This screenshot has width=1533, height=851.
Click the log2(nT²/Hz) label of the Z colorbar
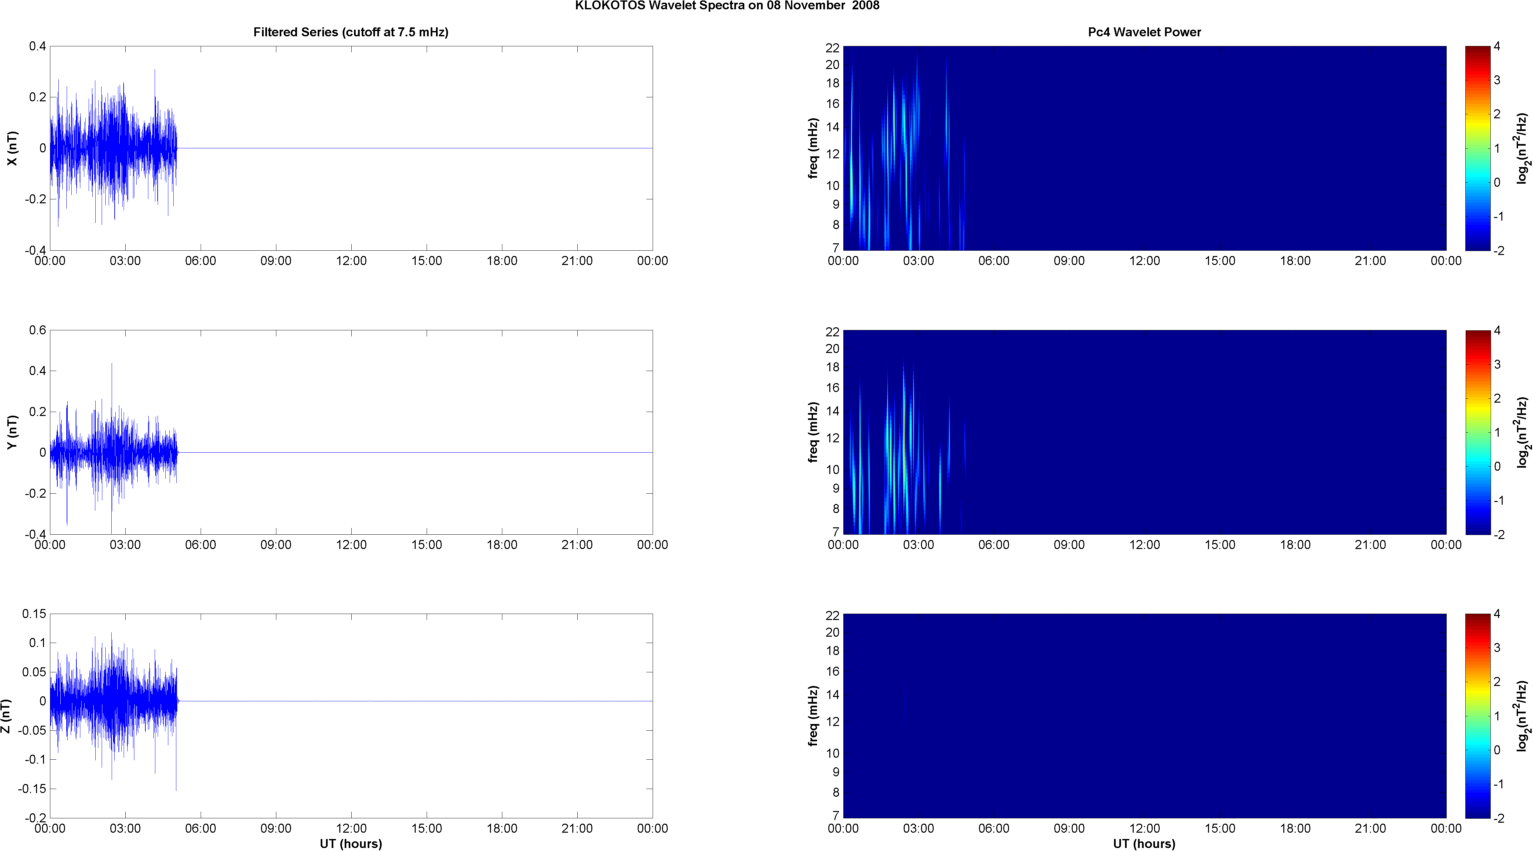point(1523,716)
